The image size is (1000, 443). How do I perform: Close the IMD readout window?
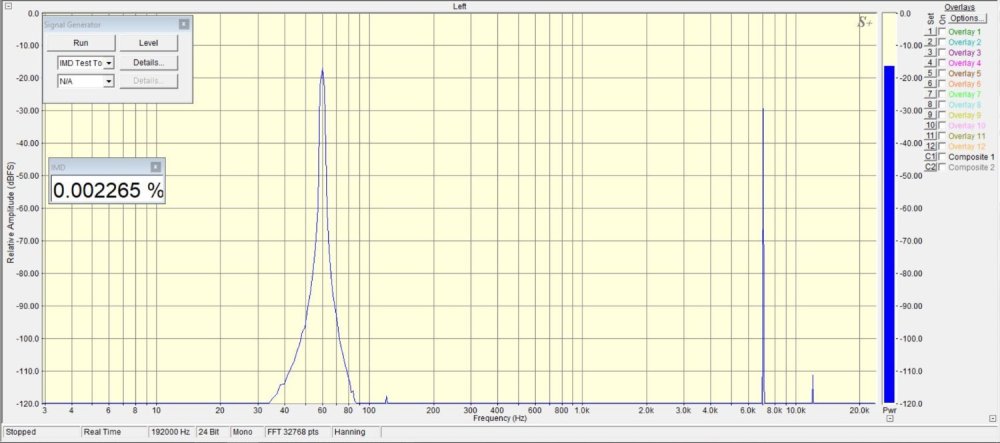point(155,167)
